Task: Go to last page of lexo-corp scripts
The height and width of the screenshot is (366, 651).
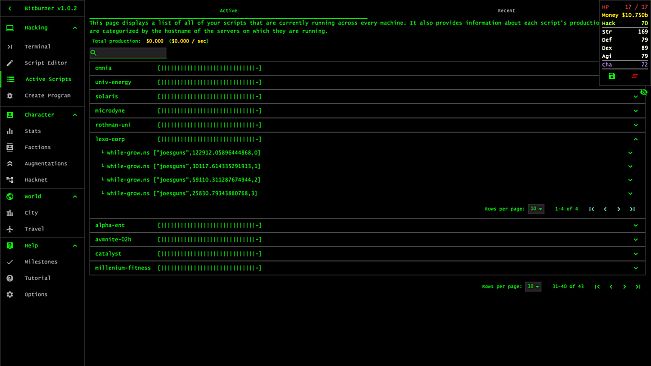Action: 632,209
